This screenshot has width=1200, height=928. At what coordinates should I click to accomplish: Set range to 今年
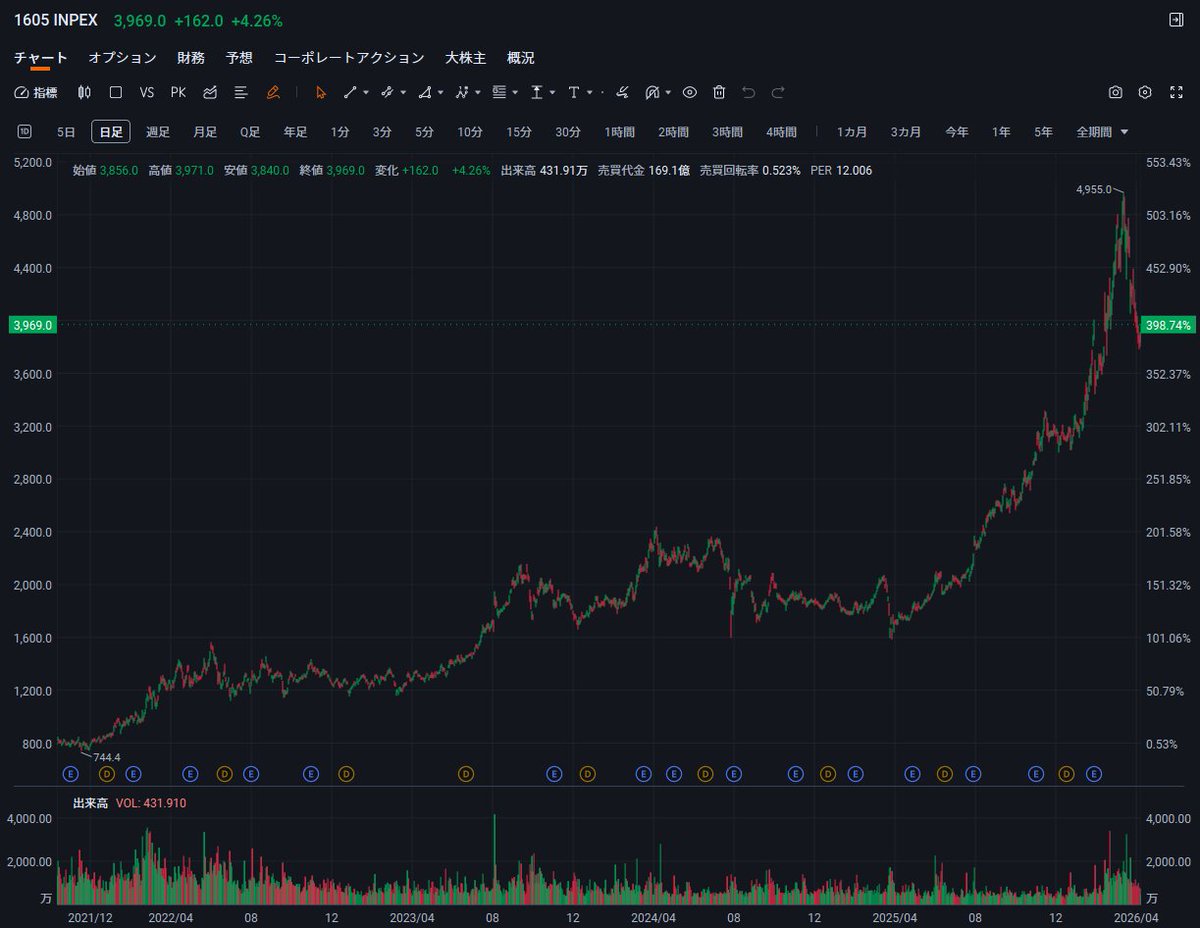point(957,132)
